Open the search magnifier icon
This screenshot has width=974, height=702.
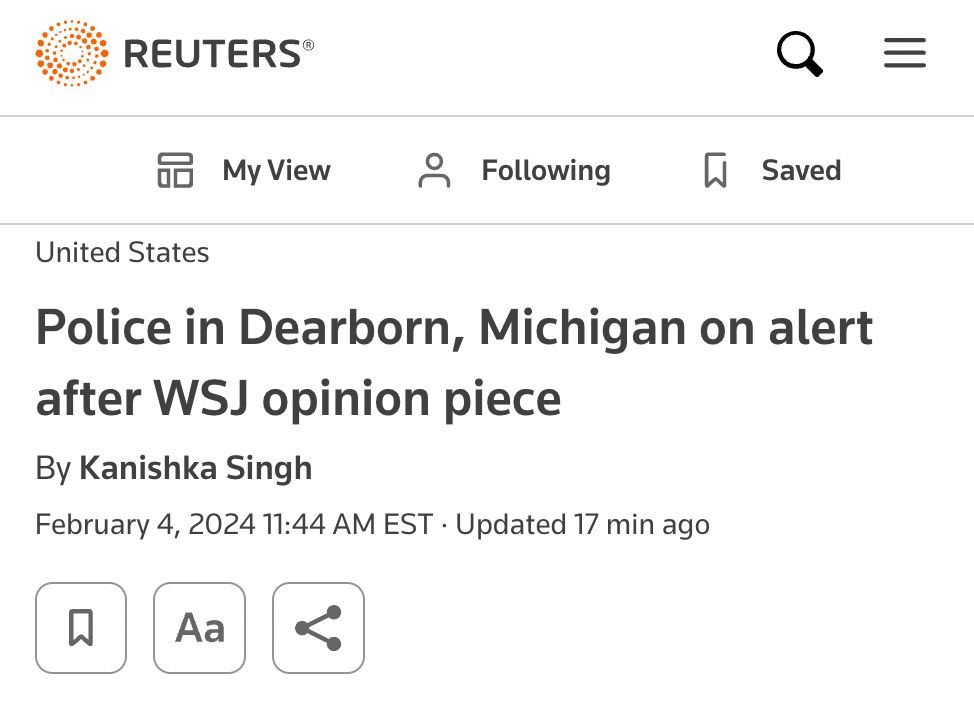click(800, 54)
